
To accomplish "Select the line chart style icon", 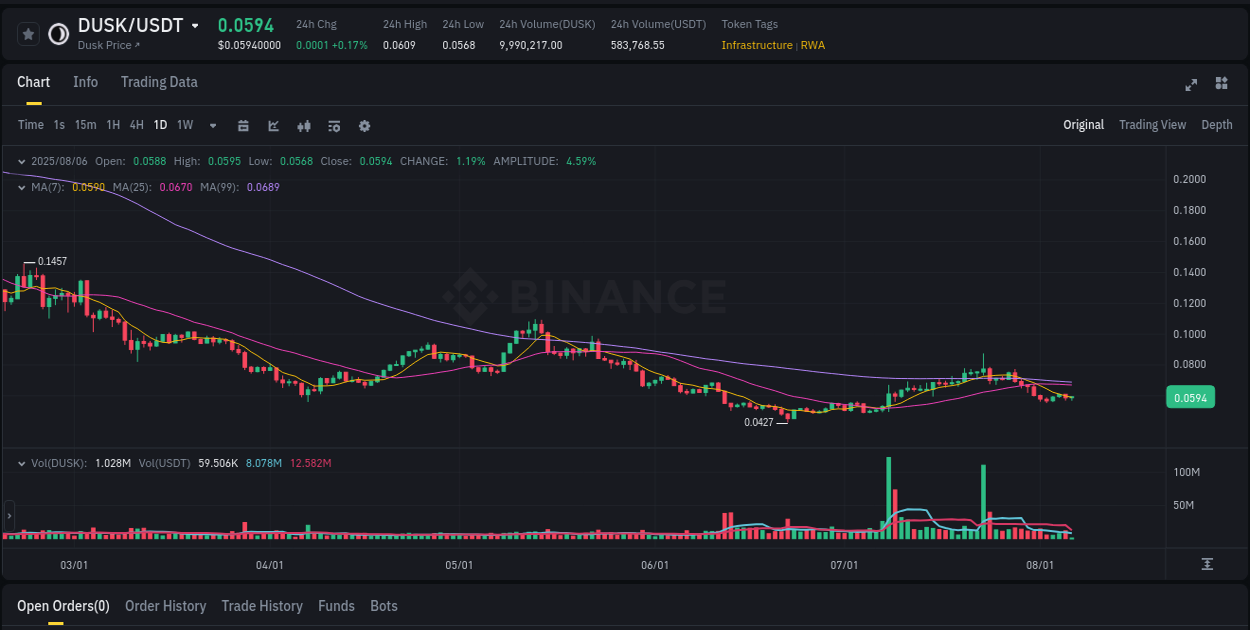I will click(273, 125).
